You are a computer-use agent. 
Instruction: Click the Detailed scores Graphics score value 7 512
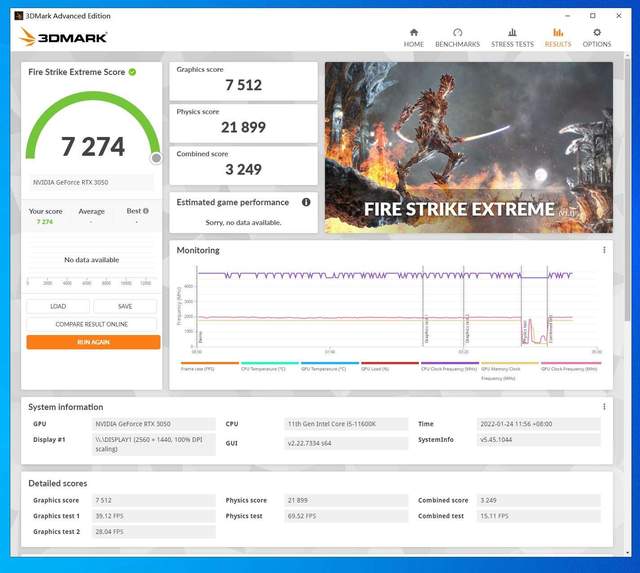pyautogui.click(x=153, y=500)
